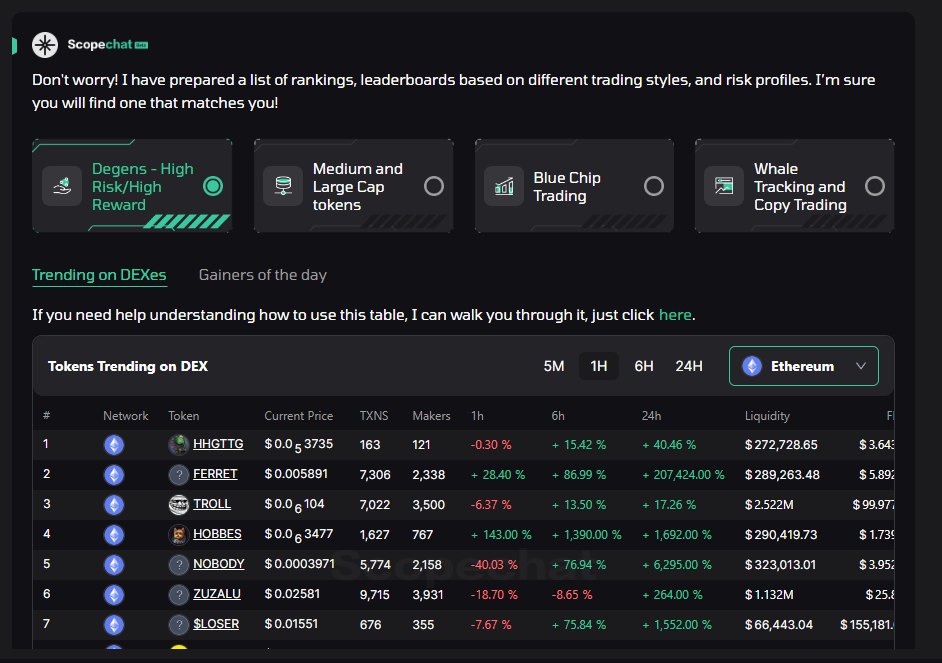Switch the timeframe to 24H

point(689,366)
